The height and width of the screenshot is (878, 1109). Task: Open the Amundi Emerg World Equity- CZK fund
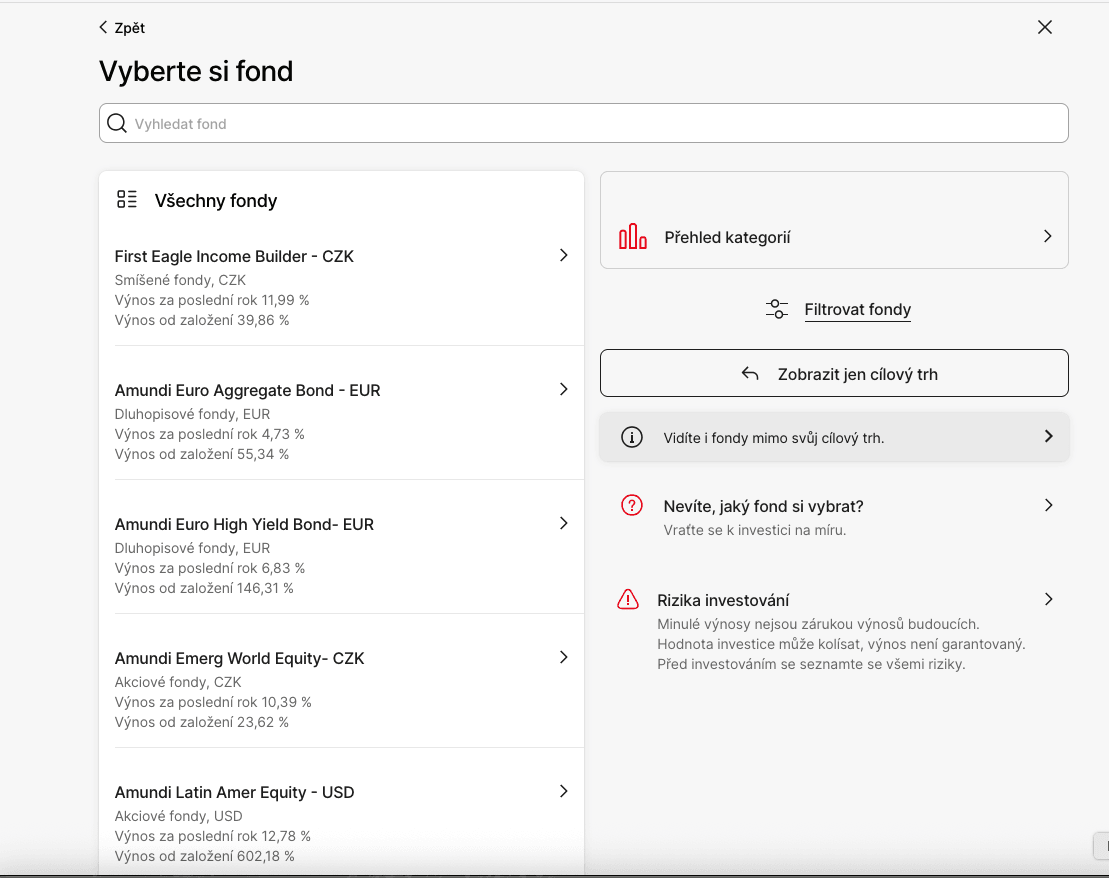point(342,689)
